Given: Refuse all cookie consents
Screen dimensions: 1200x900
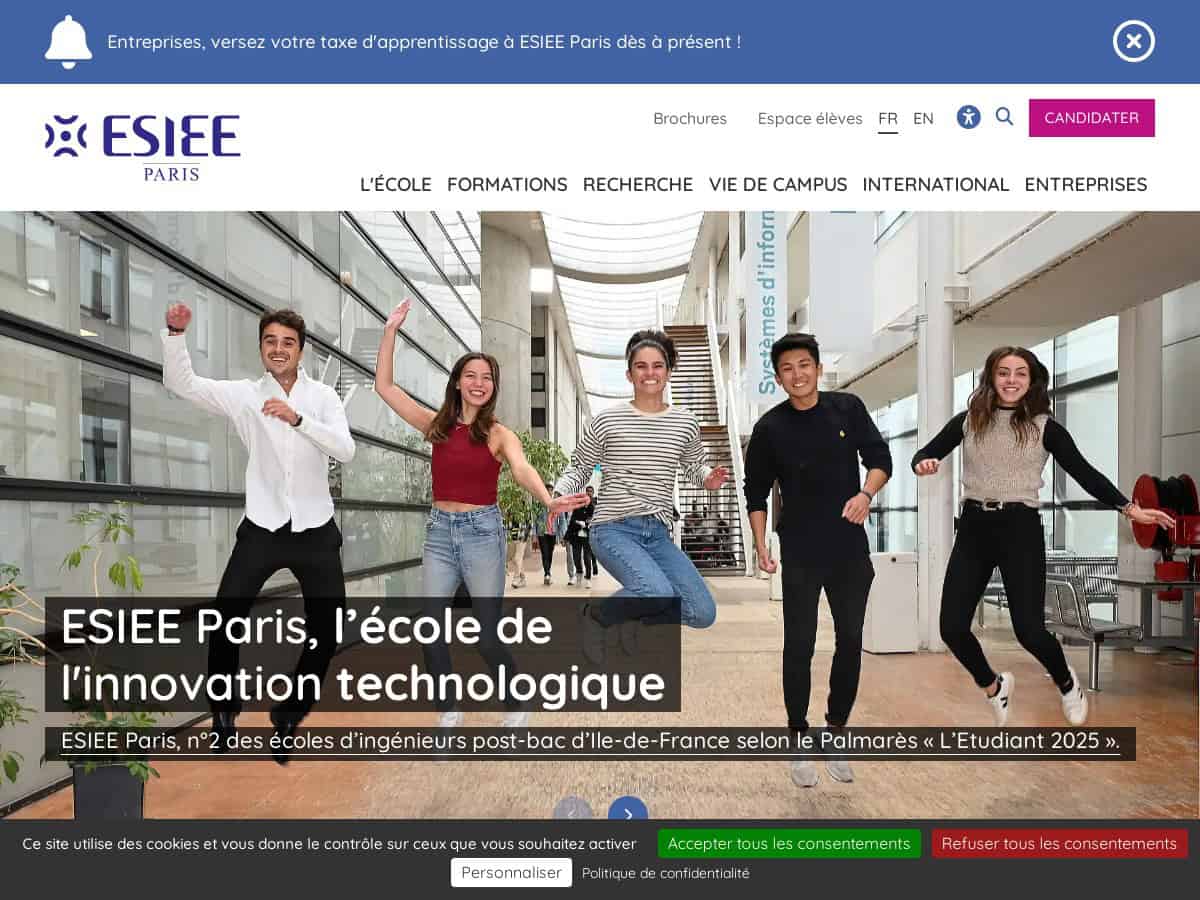Looking at the screenshot, I should coord(1059,843).
